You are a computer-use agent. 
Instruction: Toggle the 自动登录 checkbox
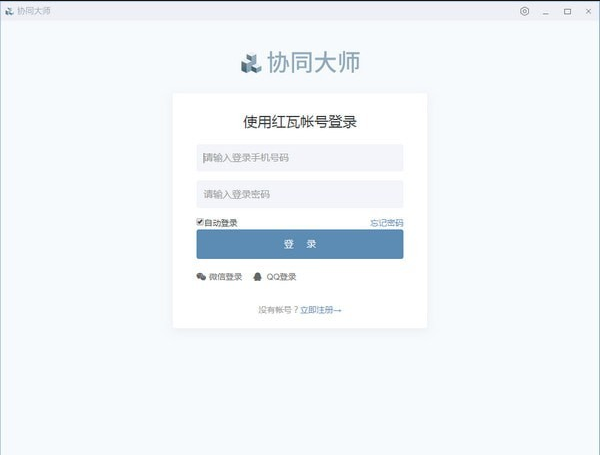[200, 222]
